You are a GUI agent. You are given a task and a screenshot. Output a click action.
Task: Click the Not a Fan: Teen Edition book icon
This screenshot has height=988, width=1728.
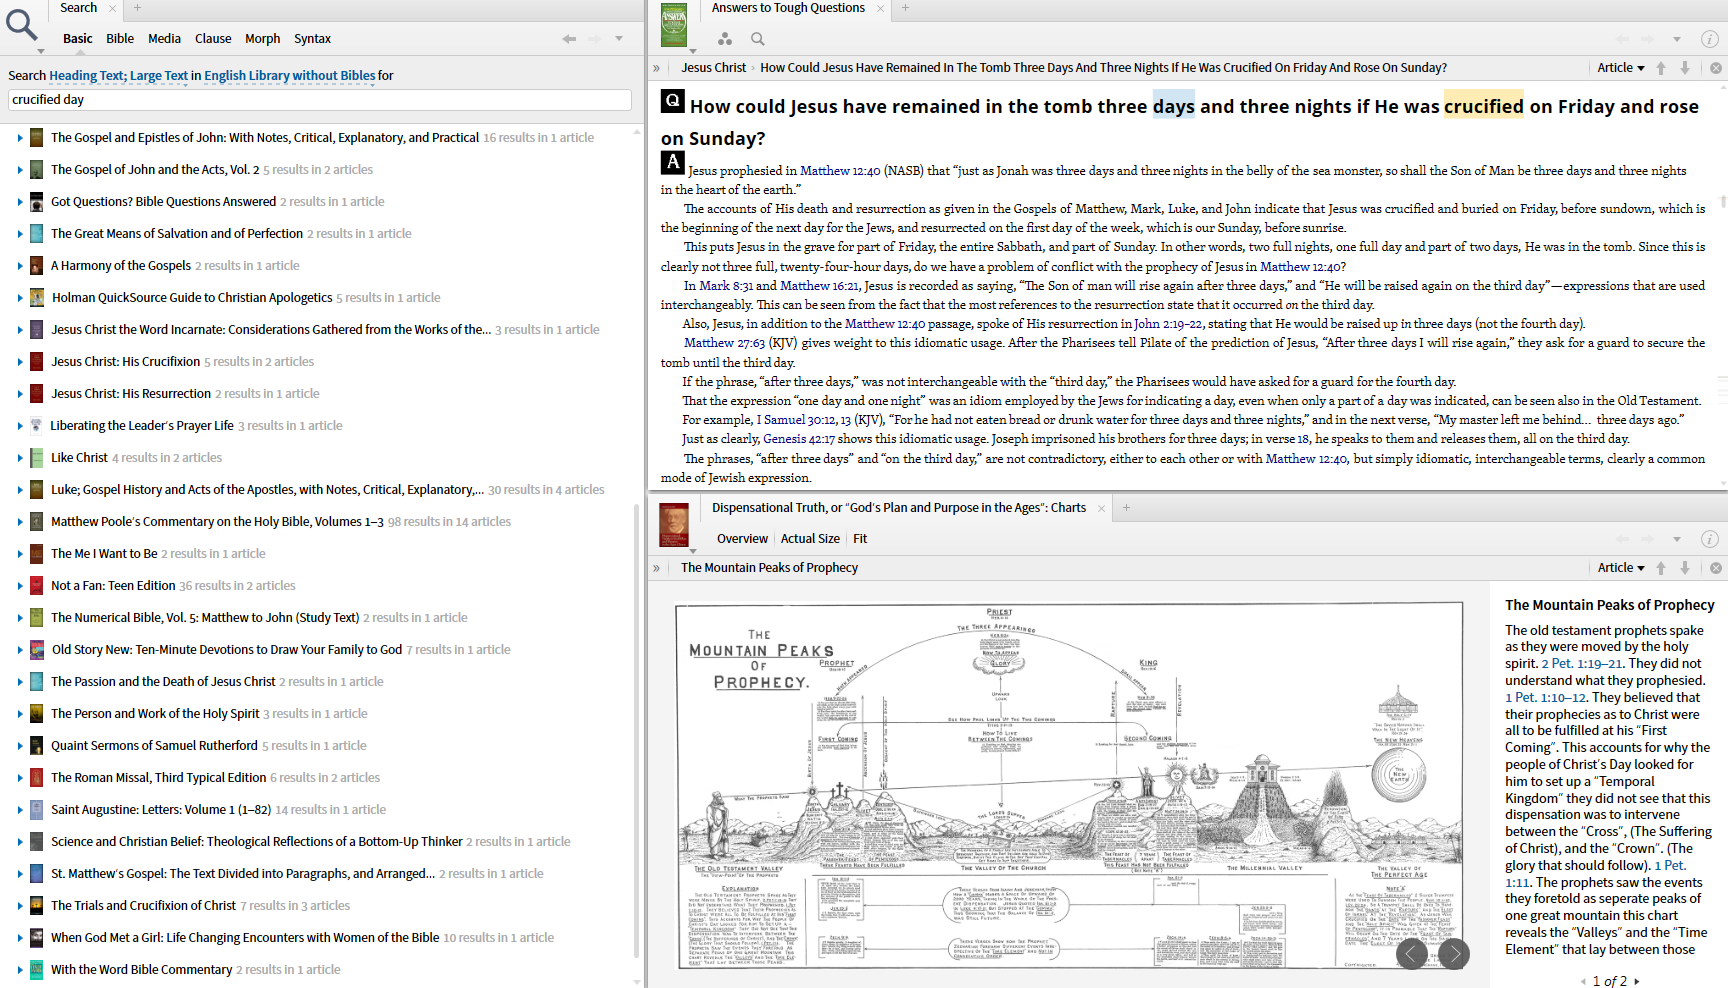[x=36, y=586]
